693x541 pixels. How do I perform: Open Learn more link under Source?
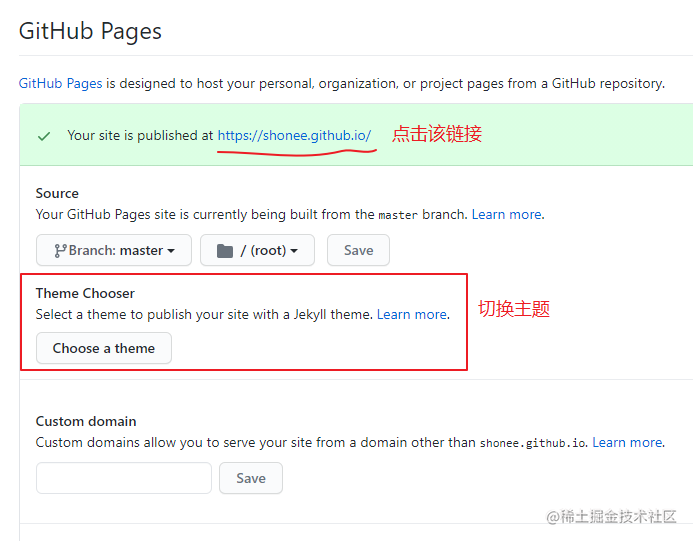point(506,214)
